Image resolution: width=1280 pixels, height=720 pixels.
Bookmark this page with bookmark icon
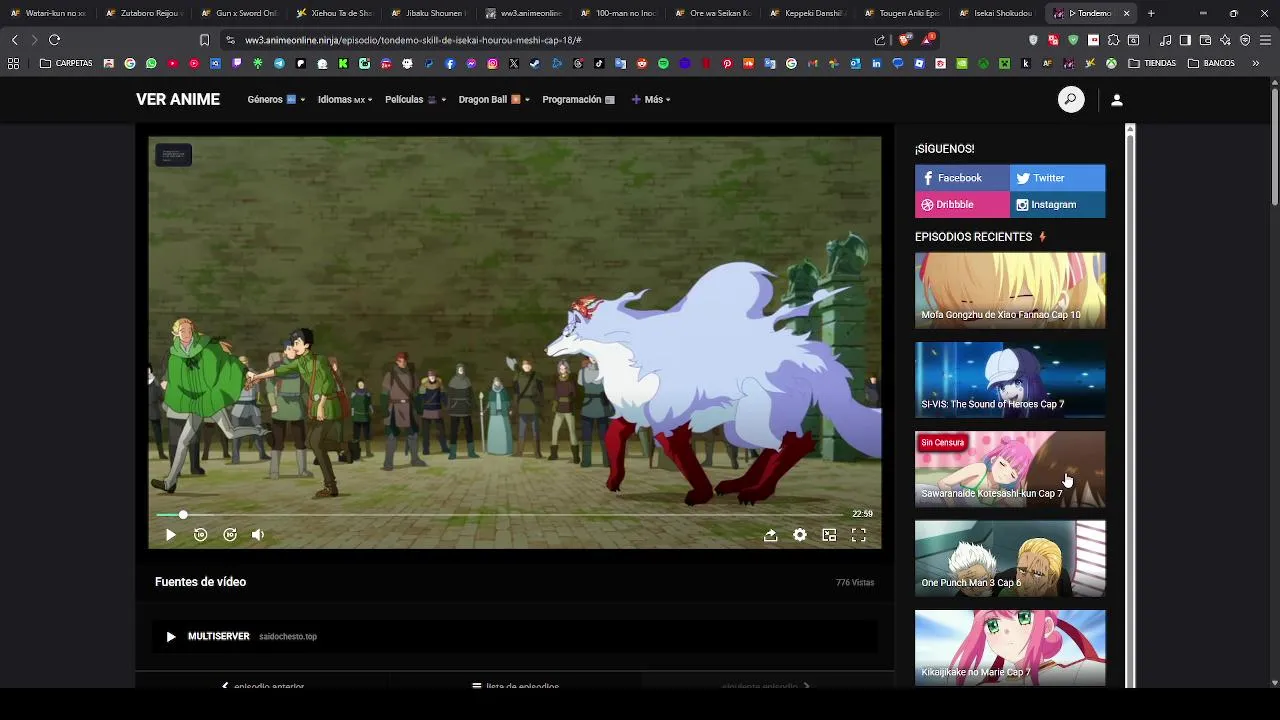204,40
